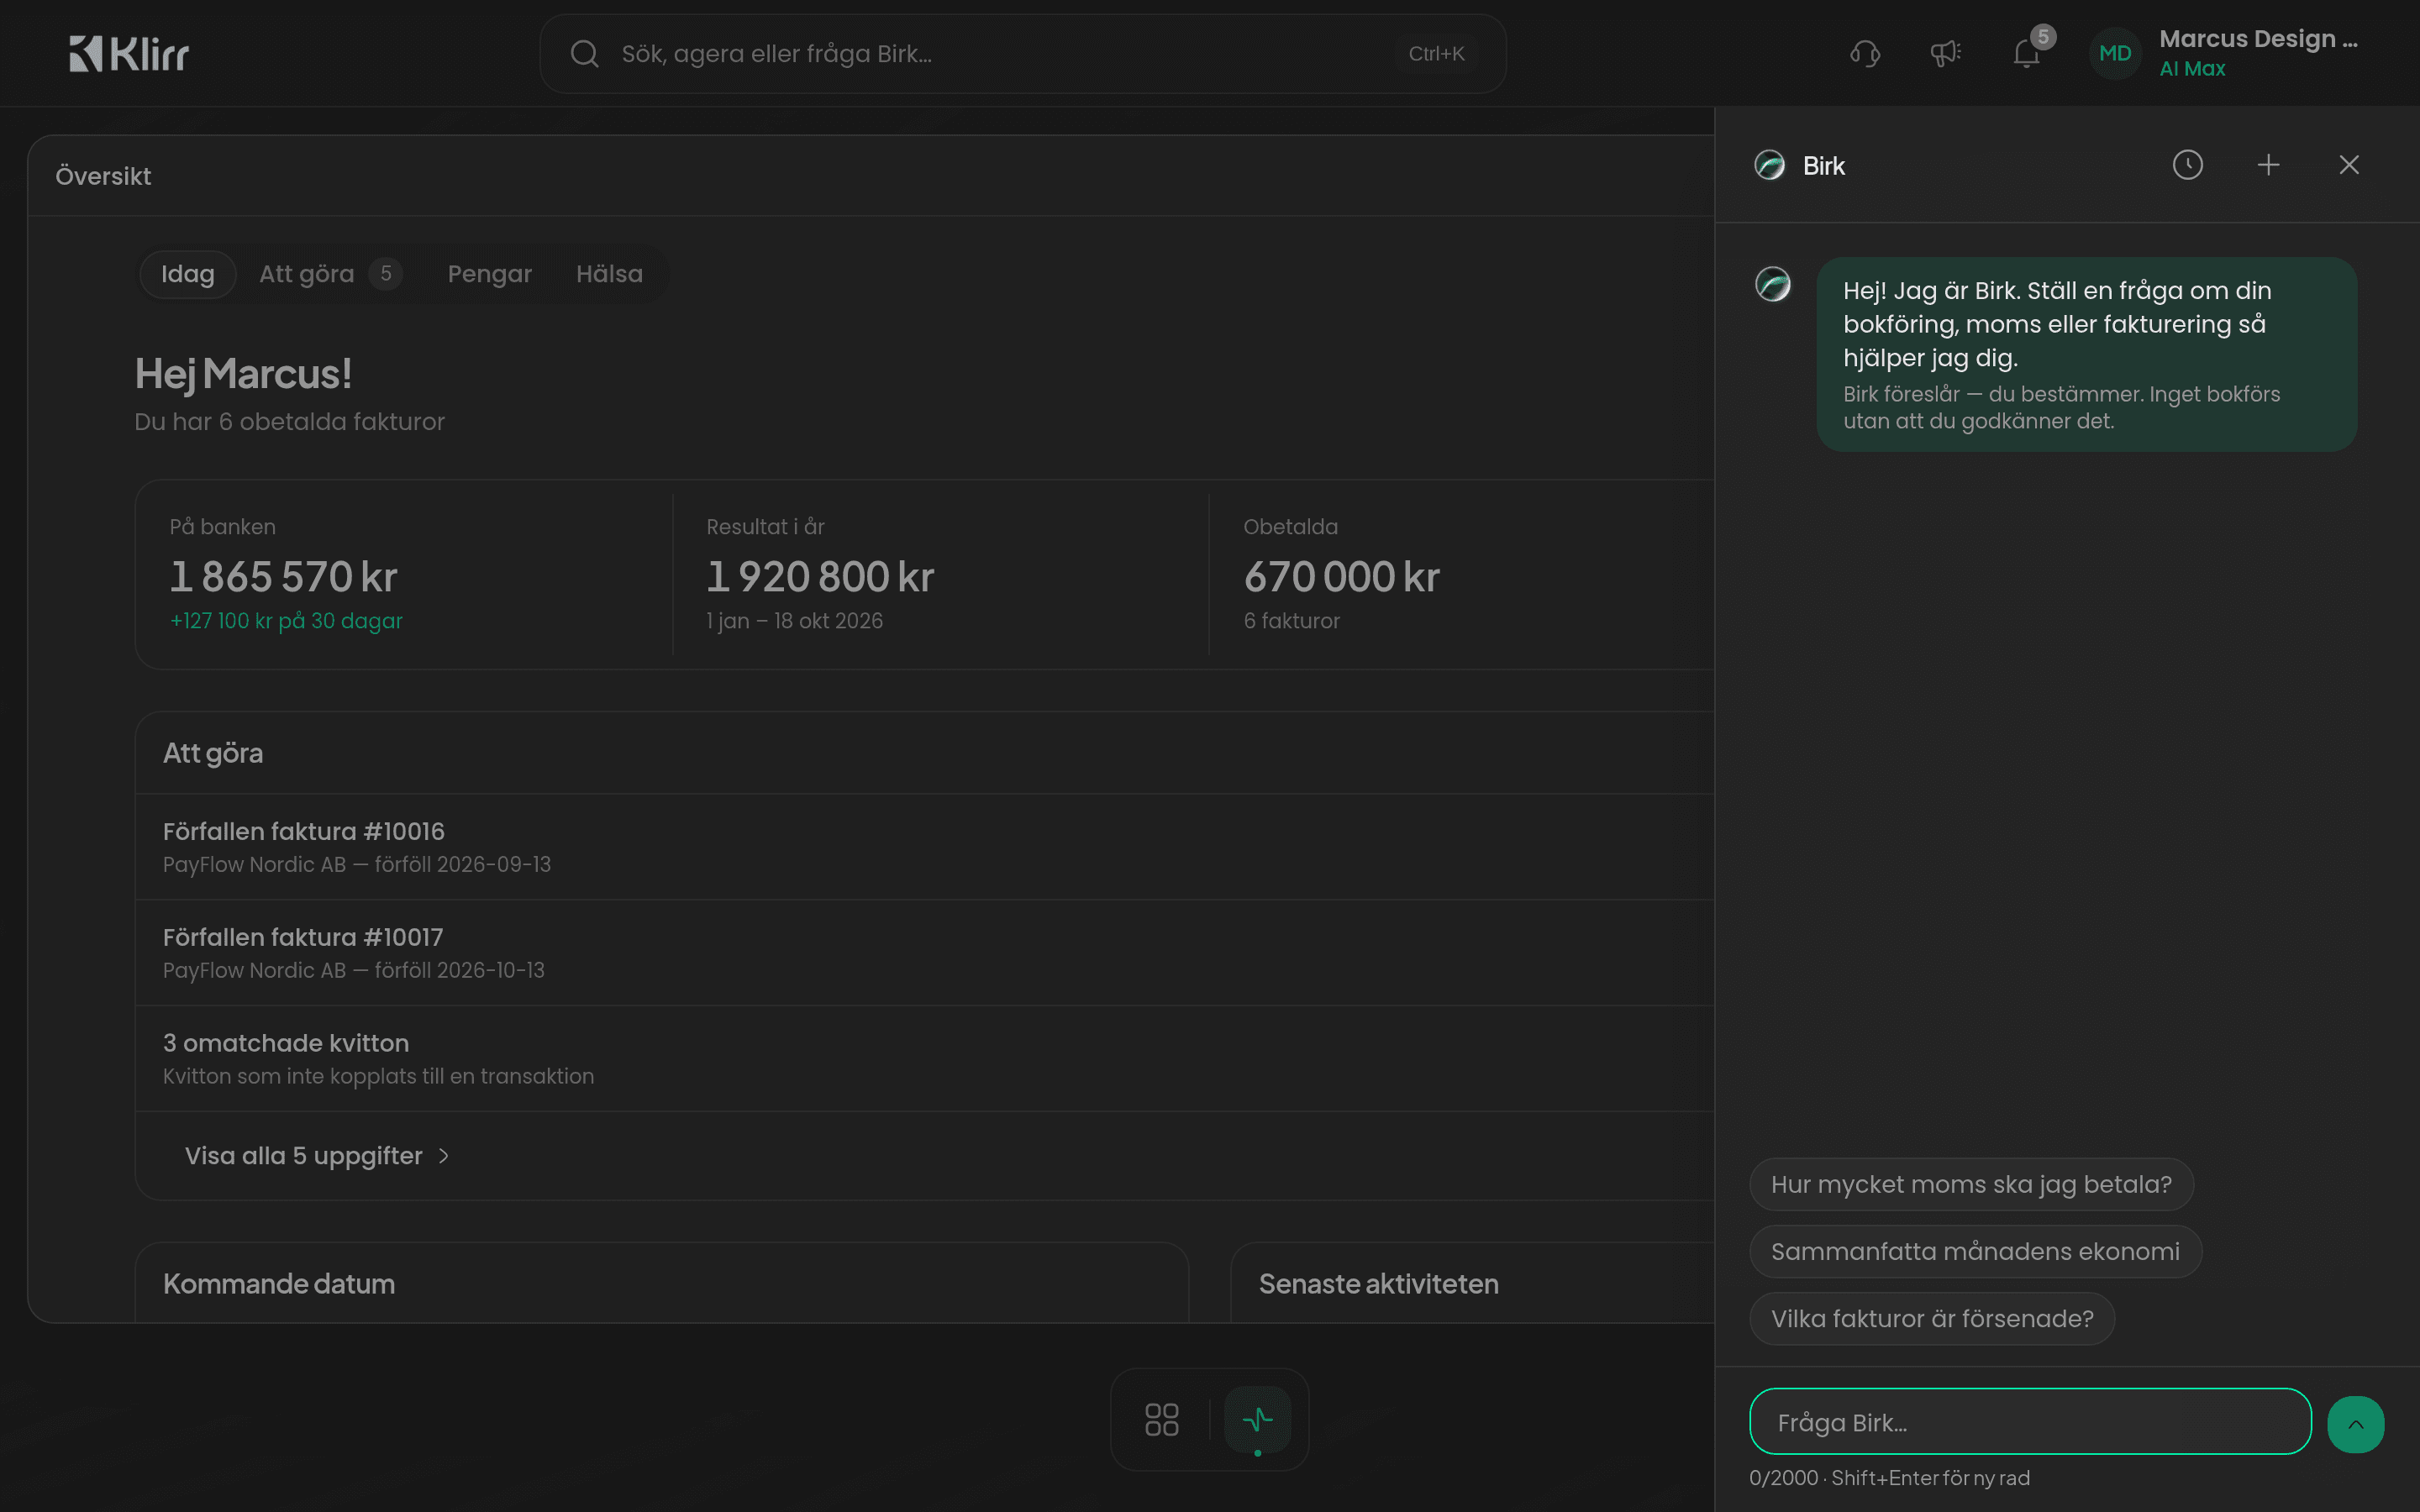Click the Birk logo in panel header
This screenshot has height=1512, width=2420.
pyautogui.click(x=1770, y=165)
